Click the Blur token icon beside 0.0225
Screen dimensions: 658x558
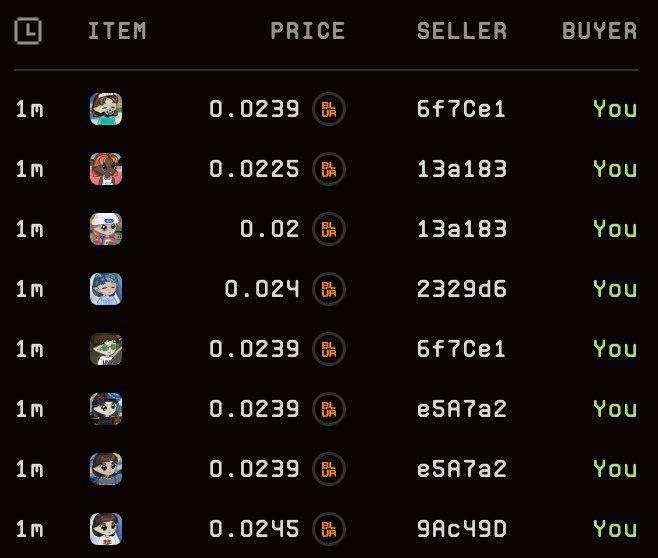click(328, 169)
